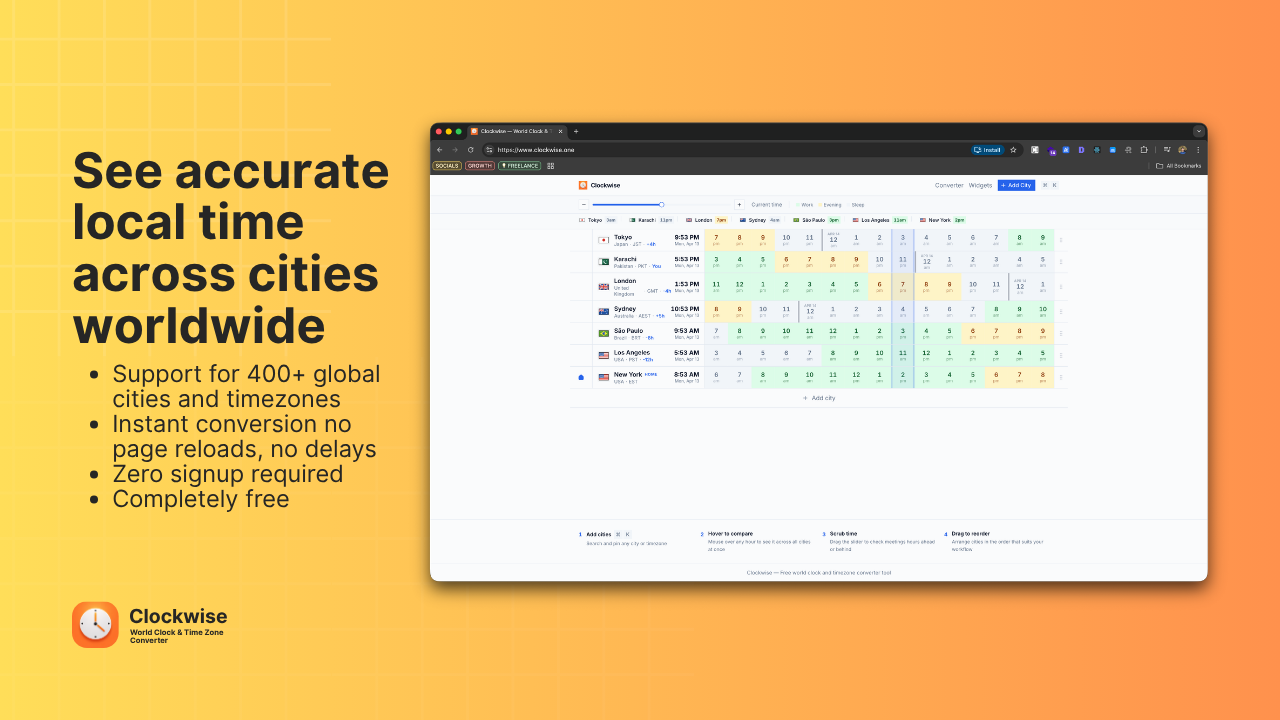Click the Brazil flag in São Paulo row

pos(603,333)
